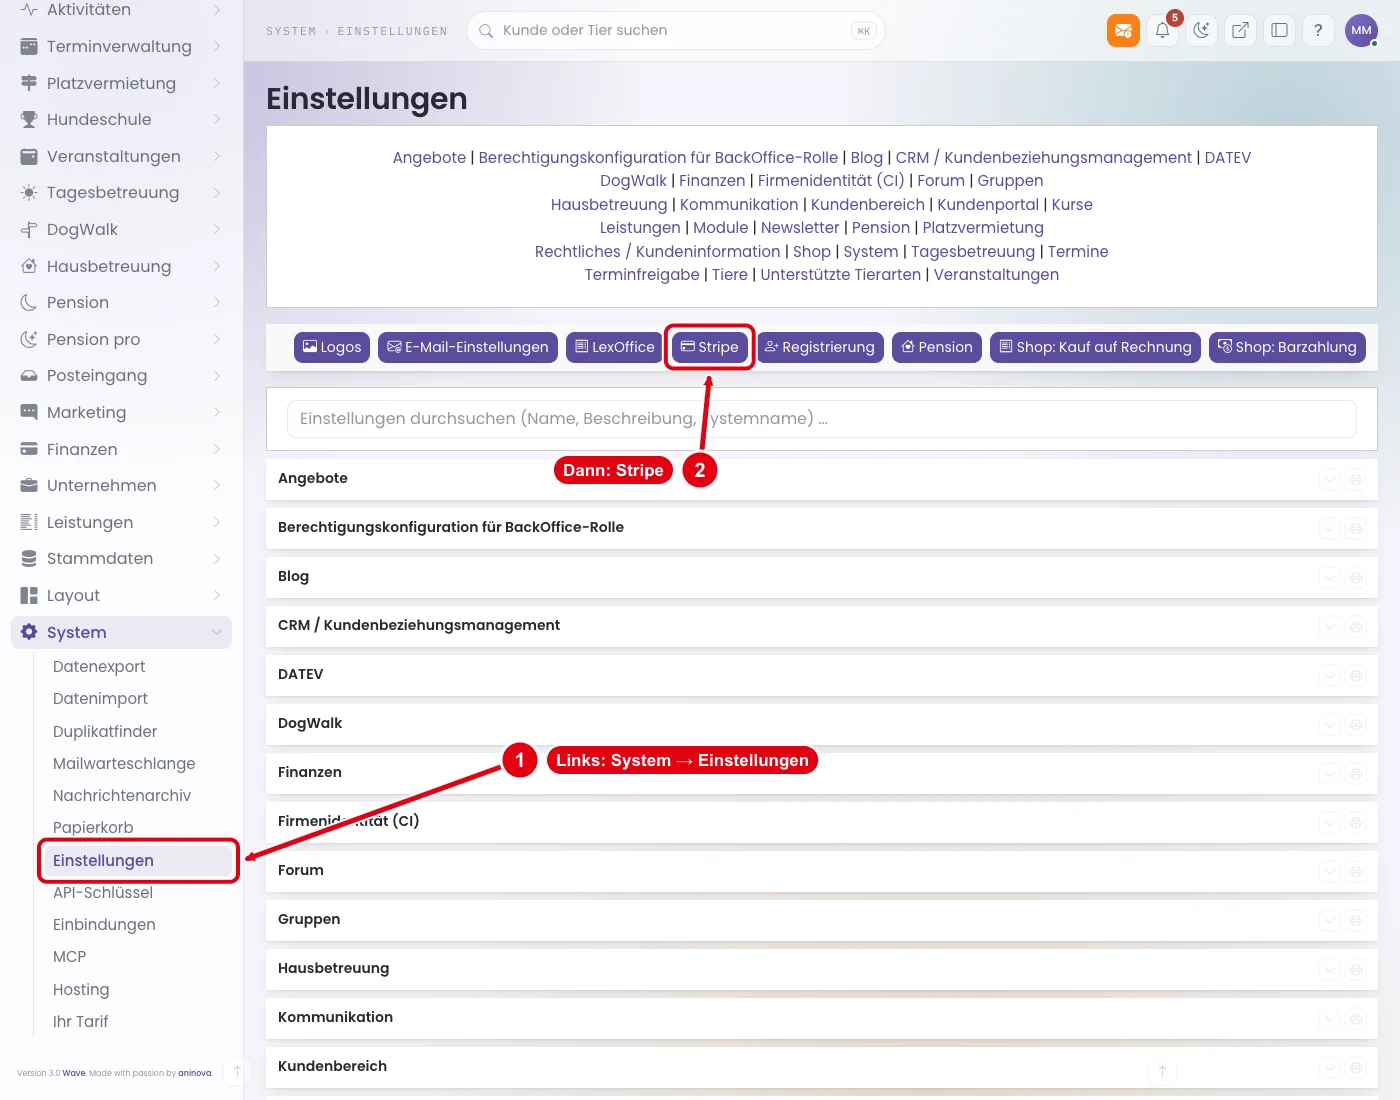Toggle the sidebar panel layout icon

pyautogui.click(x=1279, y=30)
